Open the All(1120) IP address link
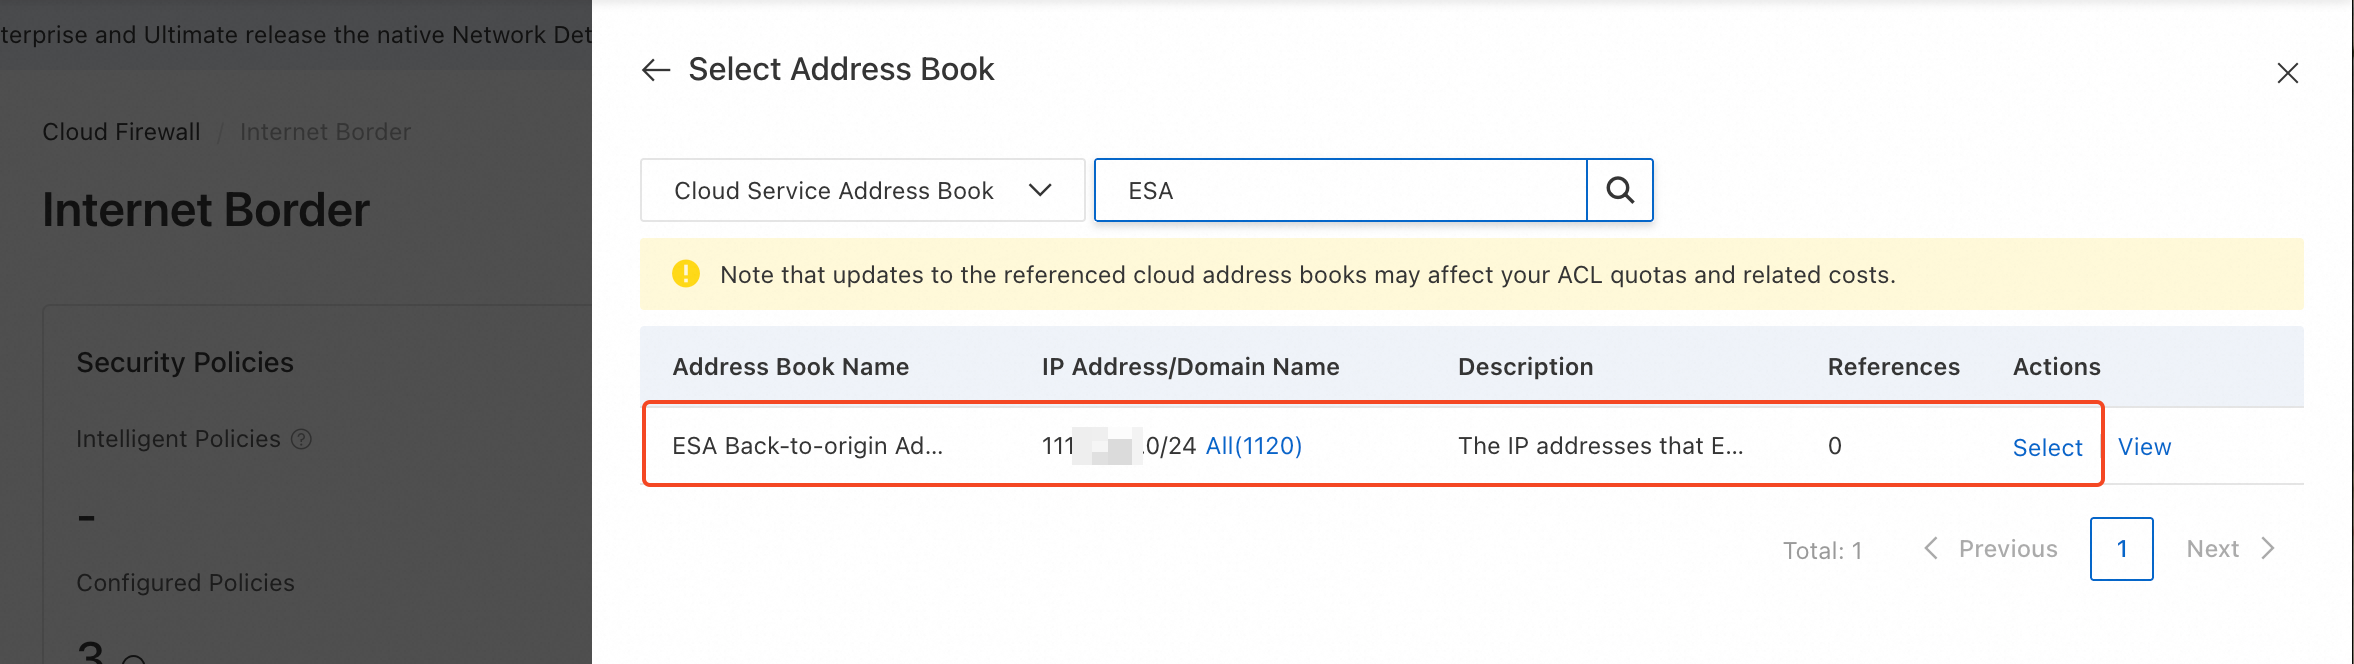 1254,446
